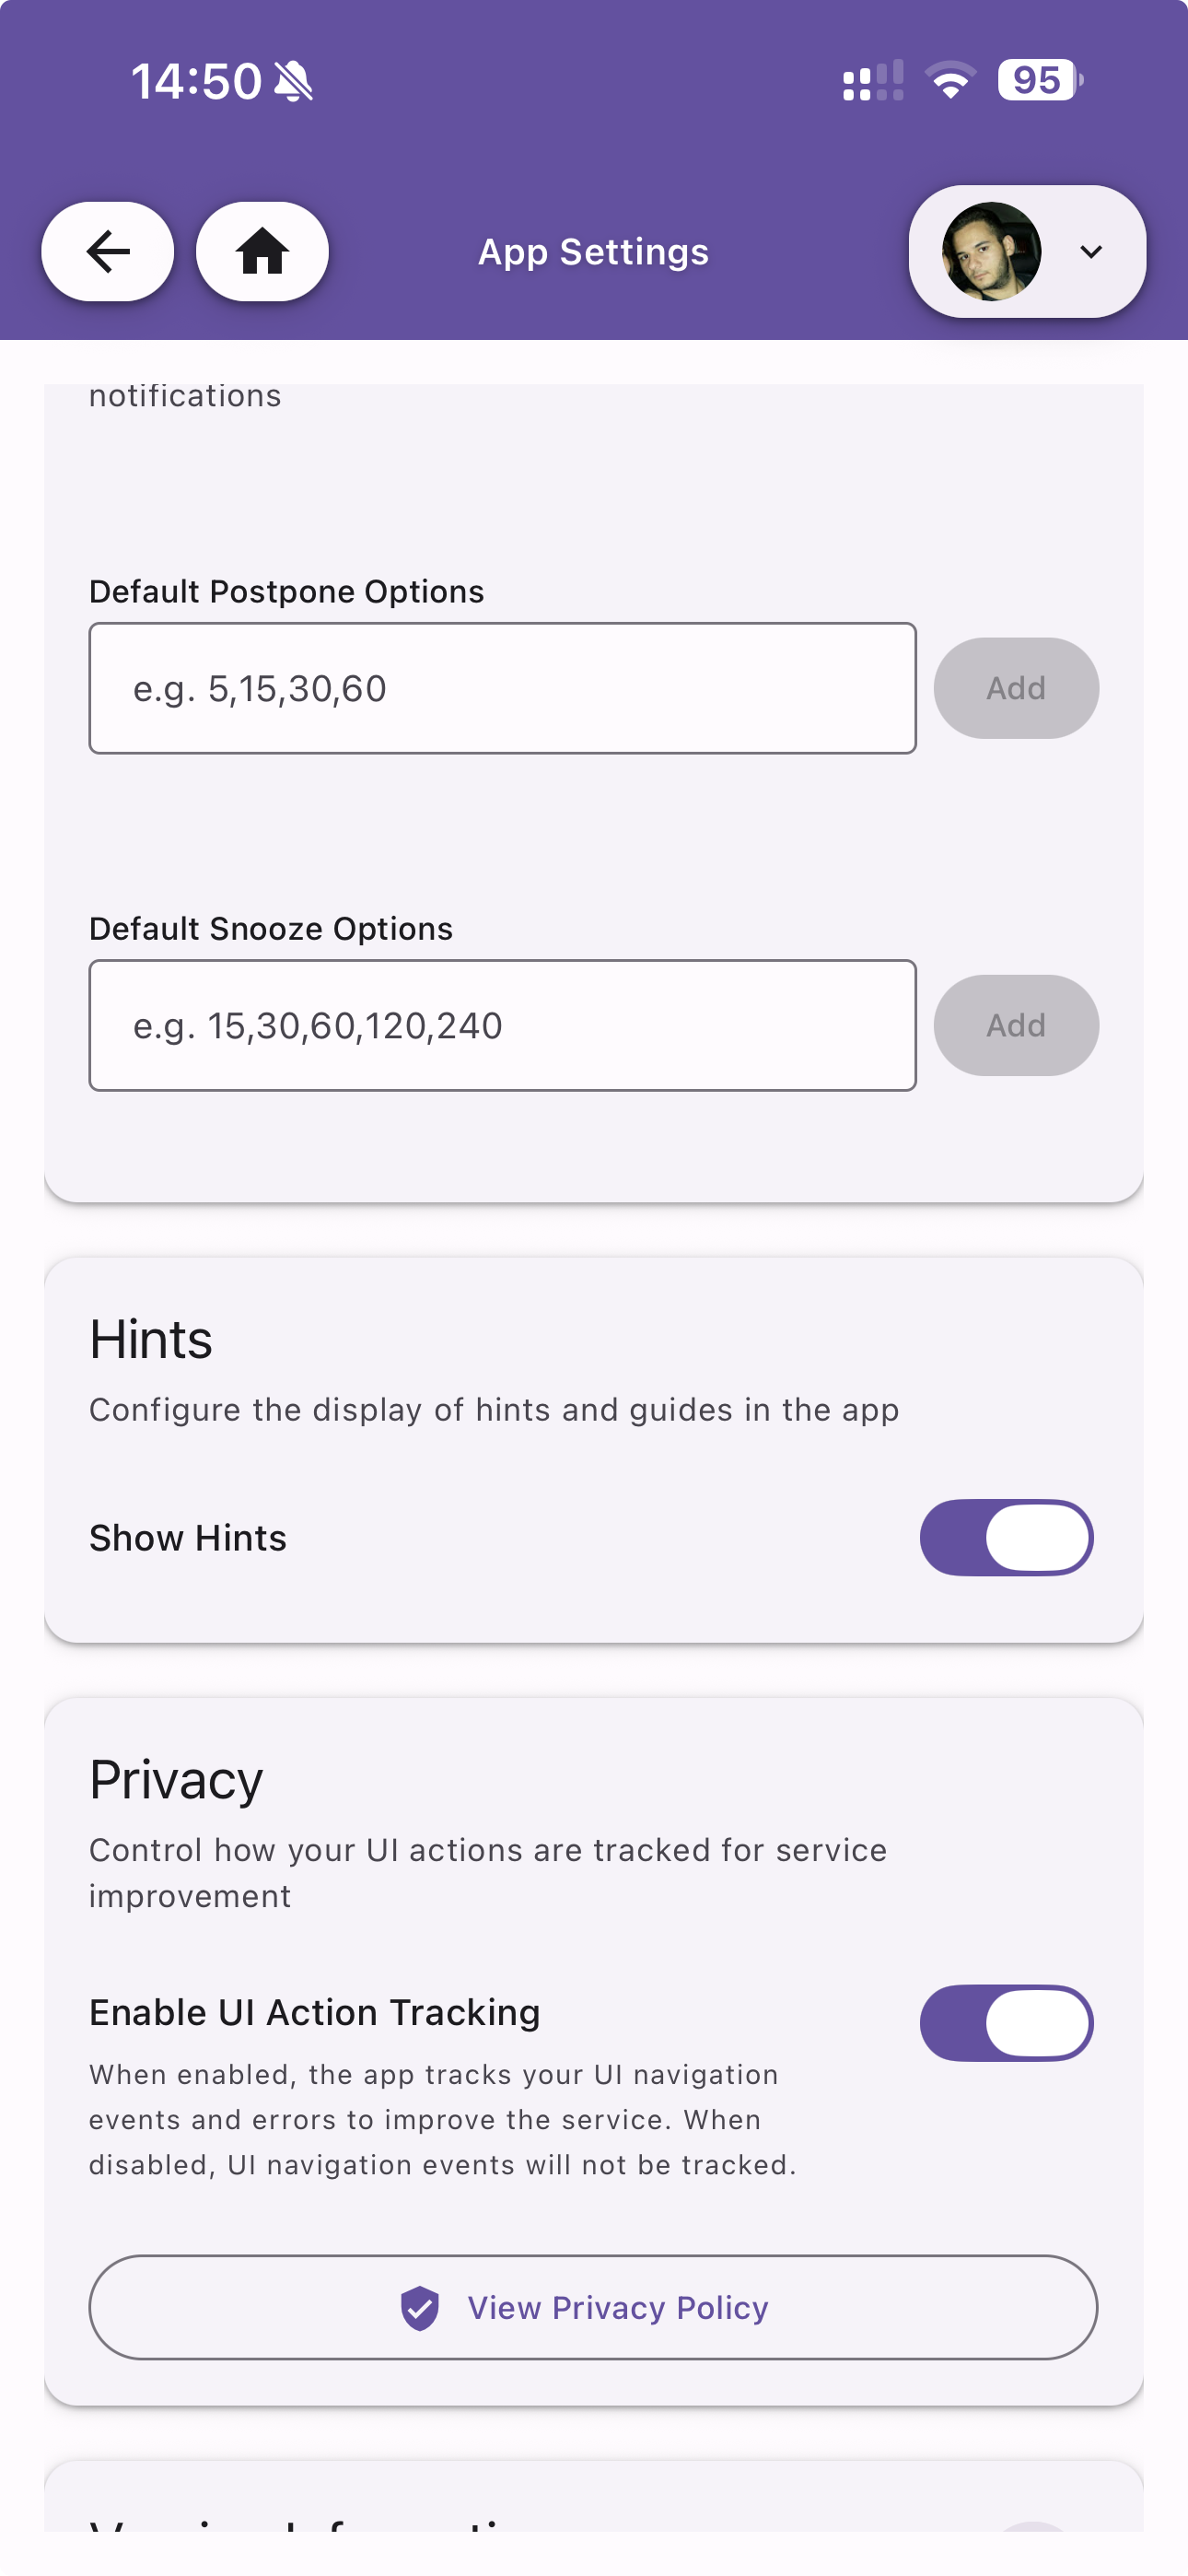
Task: Tap the Privacy section heading
Action: [x=176, y=1779]
